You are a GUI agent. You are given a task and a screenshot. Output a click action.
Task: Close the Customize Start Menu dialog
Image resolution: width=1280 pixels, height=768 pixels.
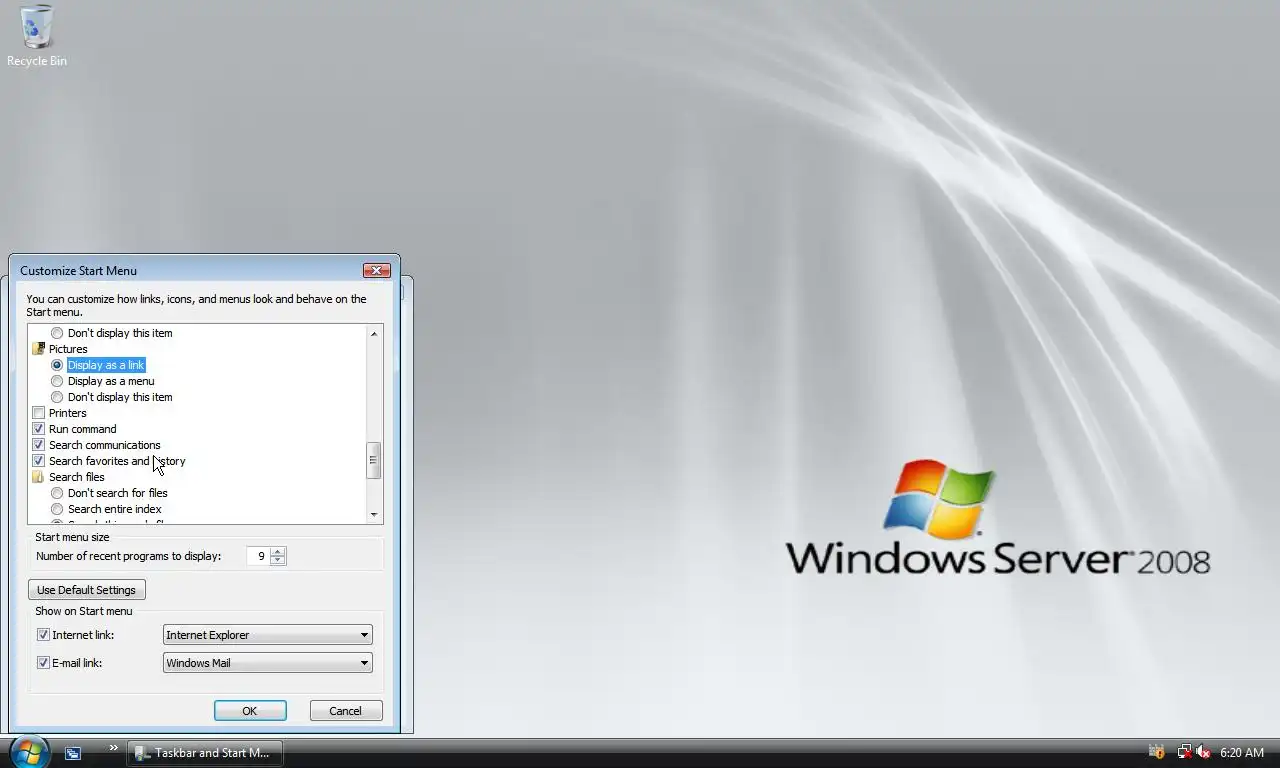coord(376,270)
